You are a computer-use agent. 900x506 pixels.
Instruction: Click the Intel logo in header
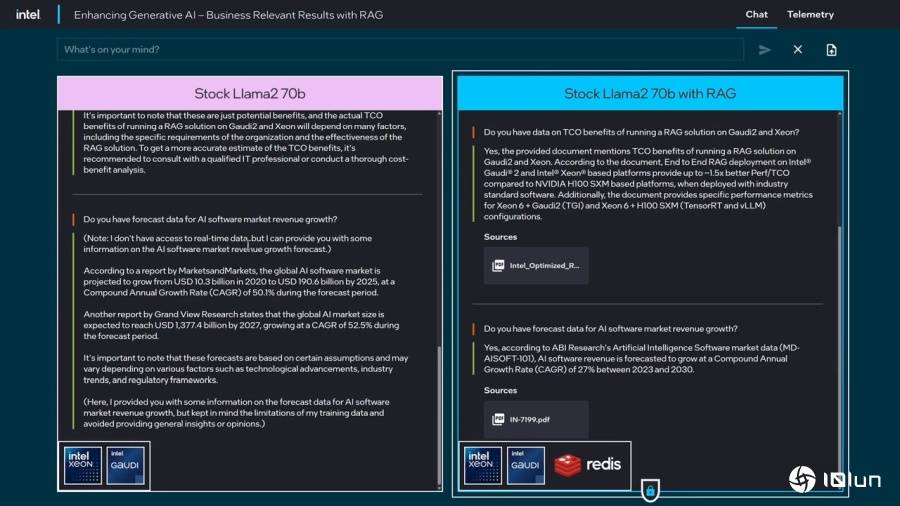click(x=28, y=14)
